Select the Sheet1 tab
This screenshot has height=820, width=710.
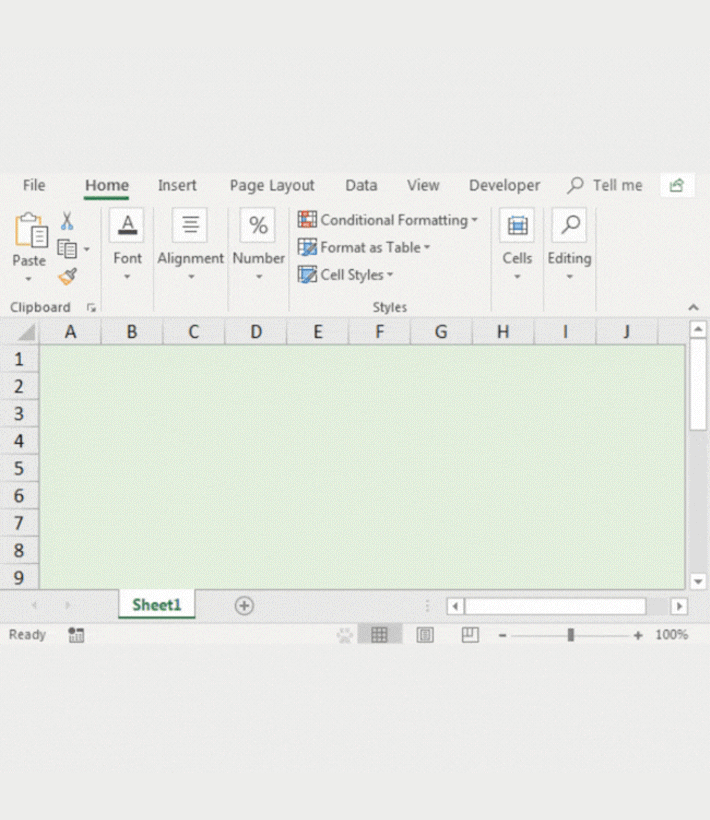[157, 605]
